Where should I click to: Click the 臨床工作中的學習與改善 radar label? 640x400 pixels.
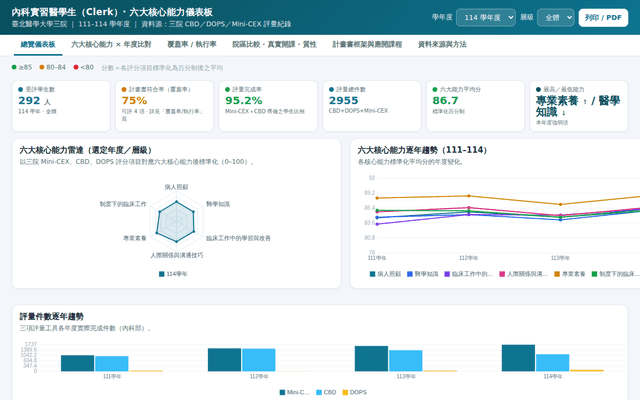coord(238,238)
